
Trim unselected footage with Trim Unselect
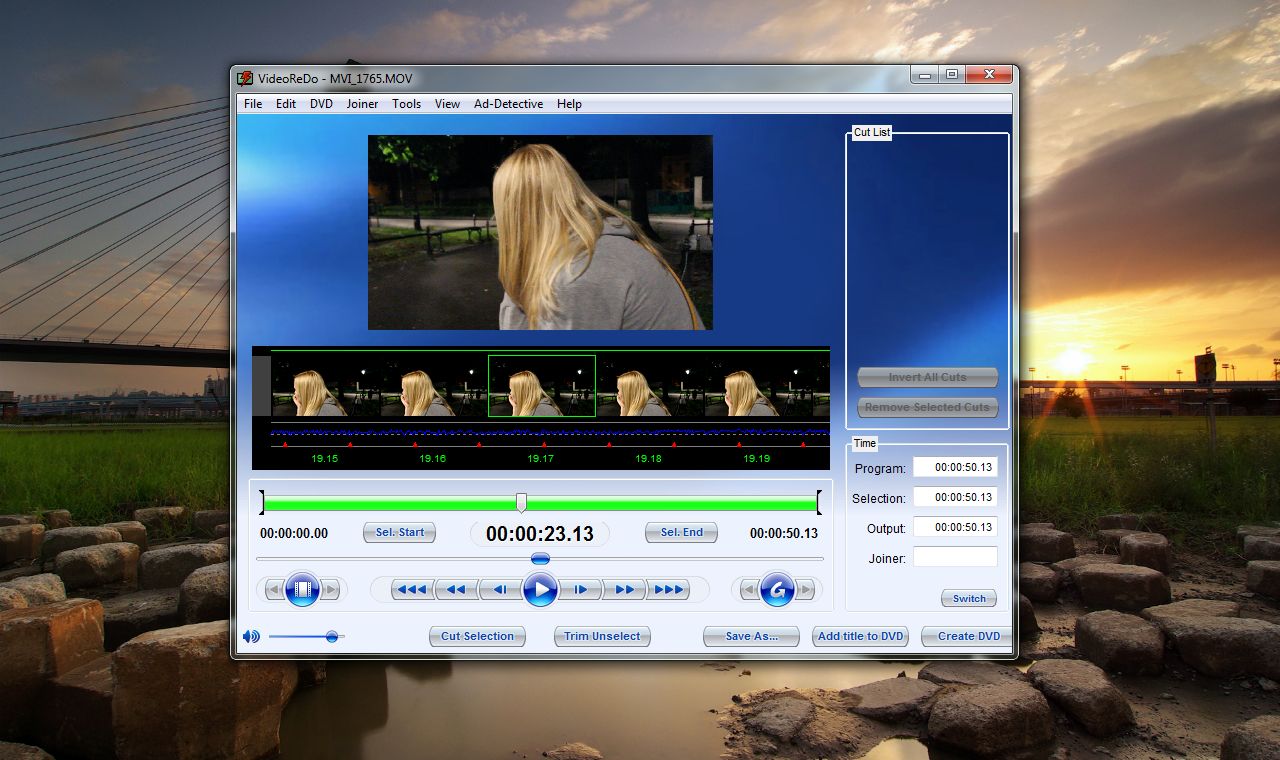tap(602, 636)
